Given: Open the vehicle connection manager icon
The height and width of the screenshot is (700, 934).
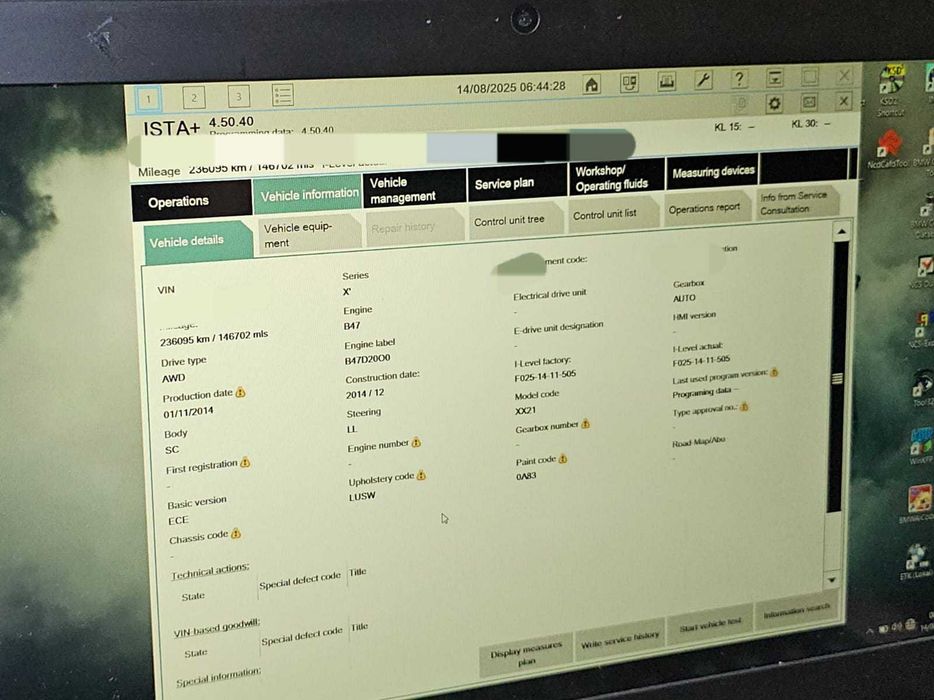Looking at the screenshot, I should point(629,82).
